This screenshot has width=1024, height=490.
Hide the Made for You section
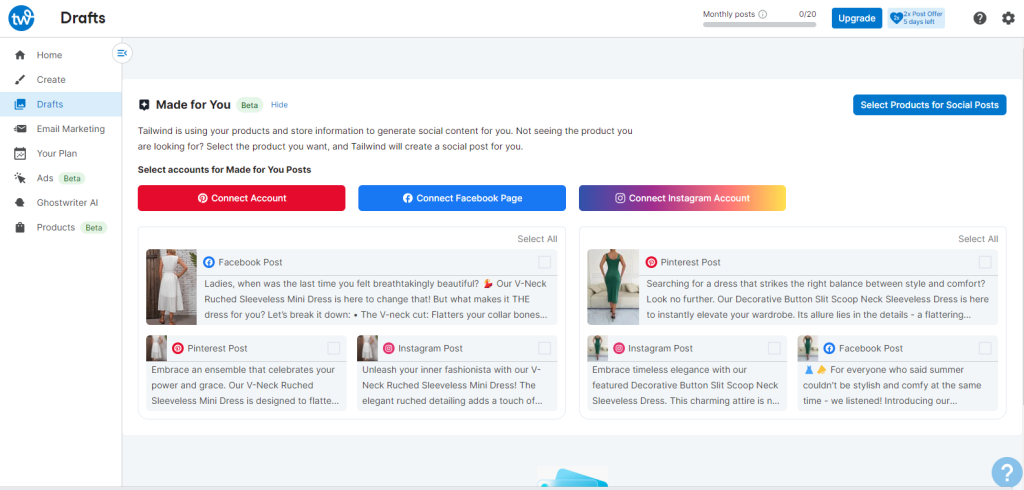tap(280, 105)
